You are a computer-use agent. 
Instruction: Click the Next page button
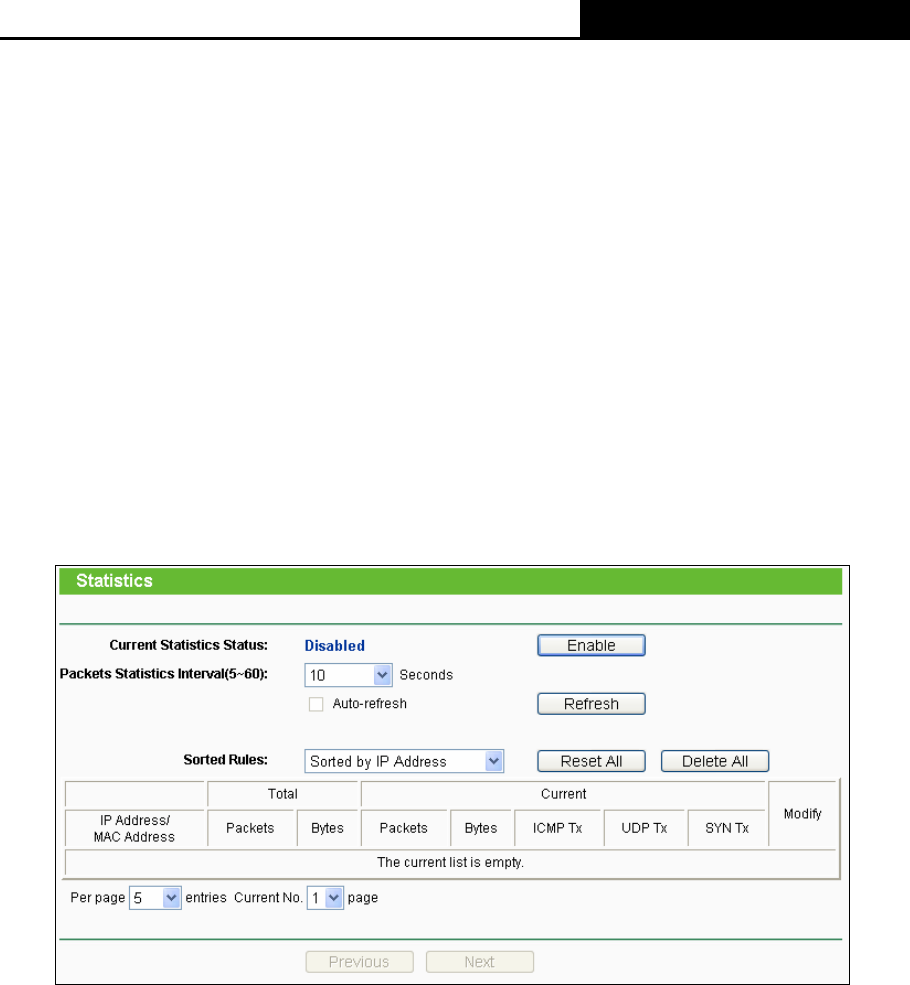pos(480,962)
